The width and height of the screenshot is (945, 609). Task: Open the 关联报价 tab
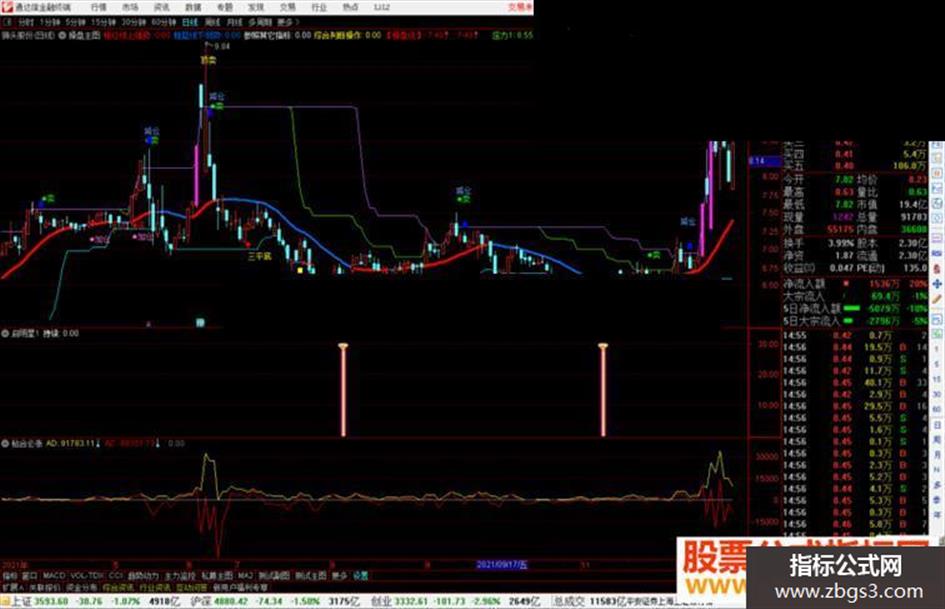coord(45,587)
